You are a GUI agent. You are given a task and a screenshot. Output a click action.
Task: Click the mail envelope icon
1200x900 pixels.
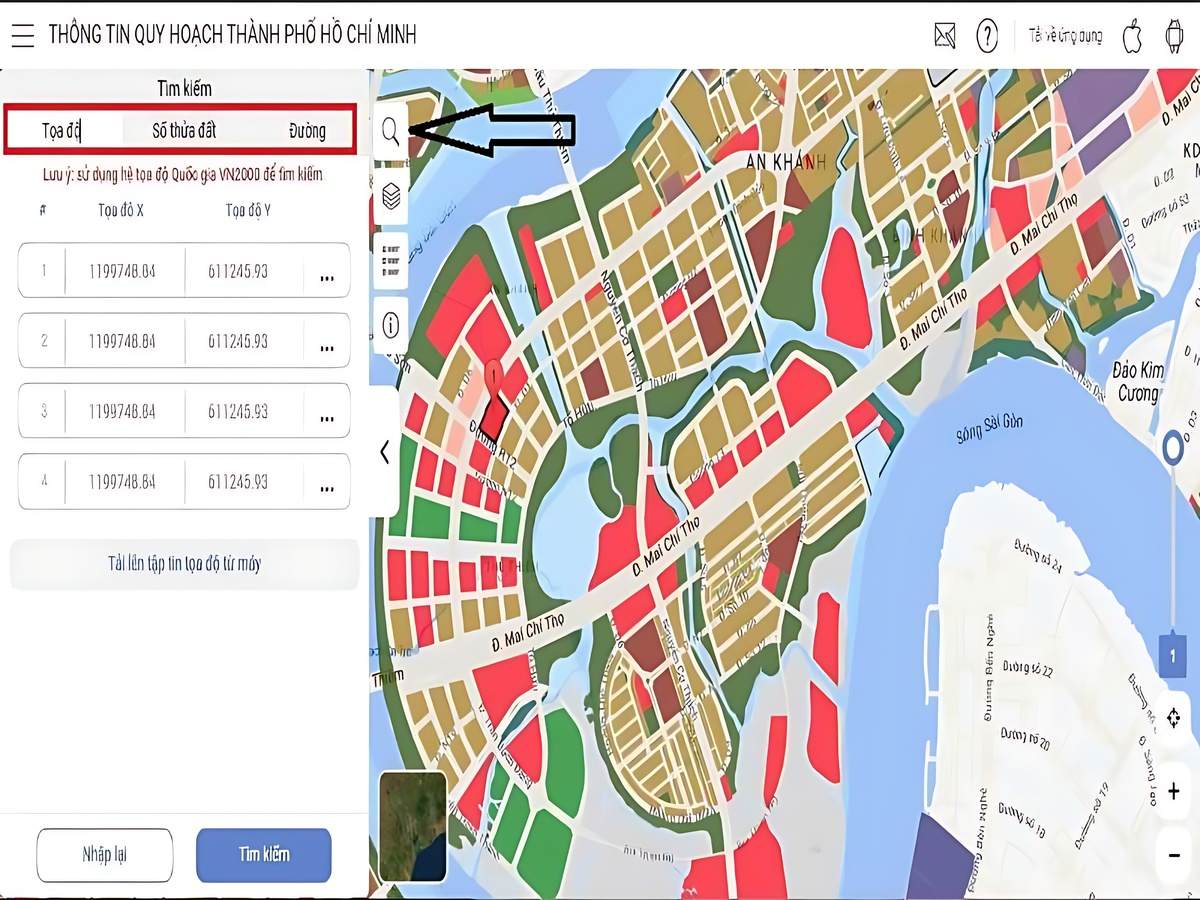click(945, 36)
